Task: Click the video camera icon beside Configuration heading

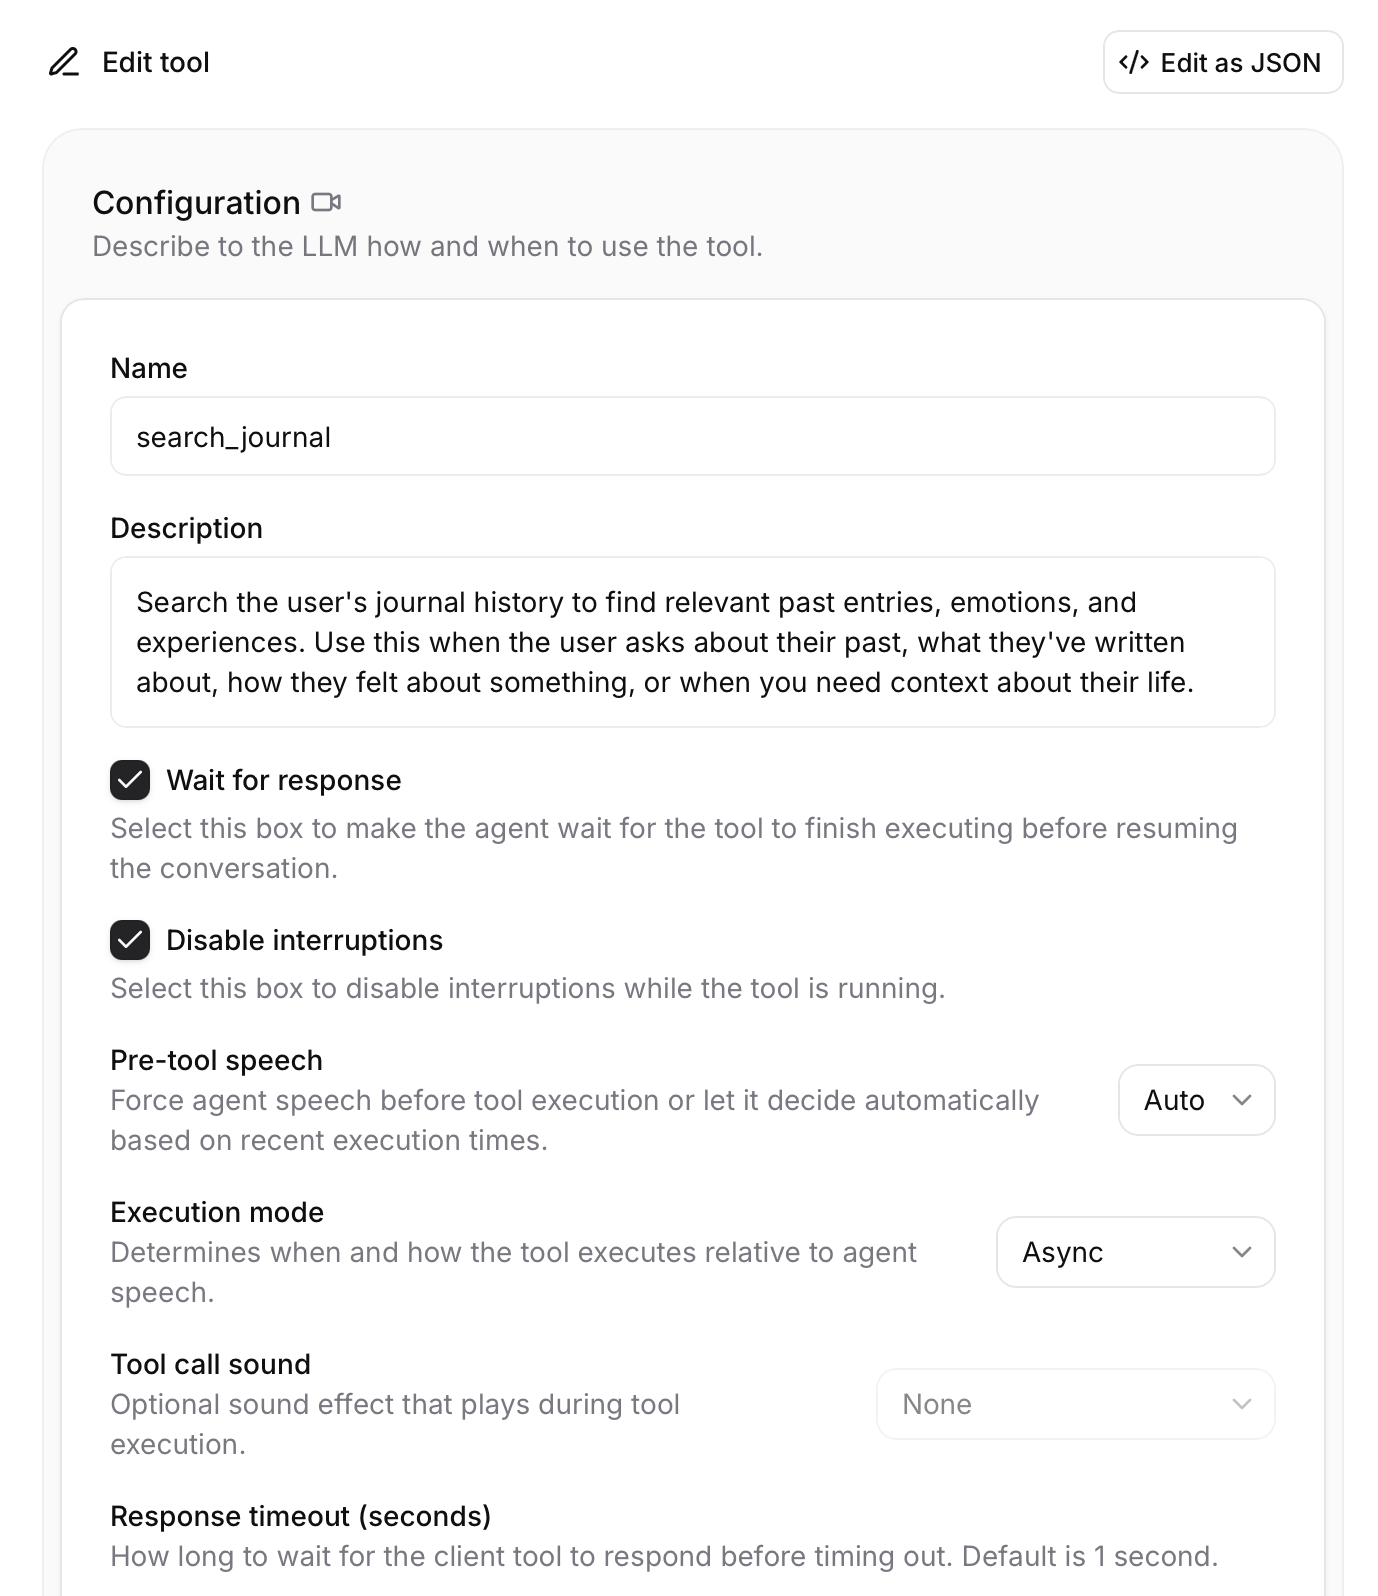Action: [x=327, y=202]
